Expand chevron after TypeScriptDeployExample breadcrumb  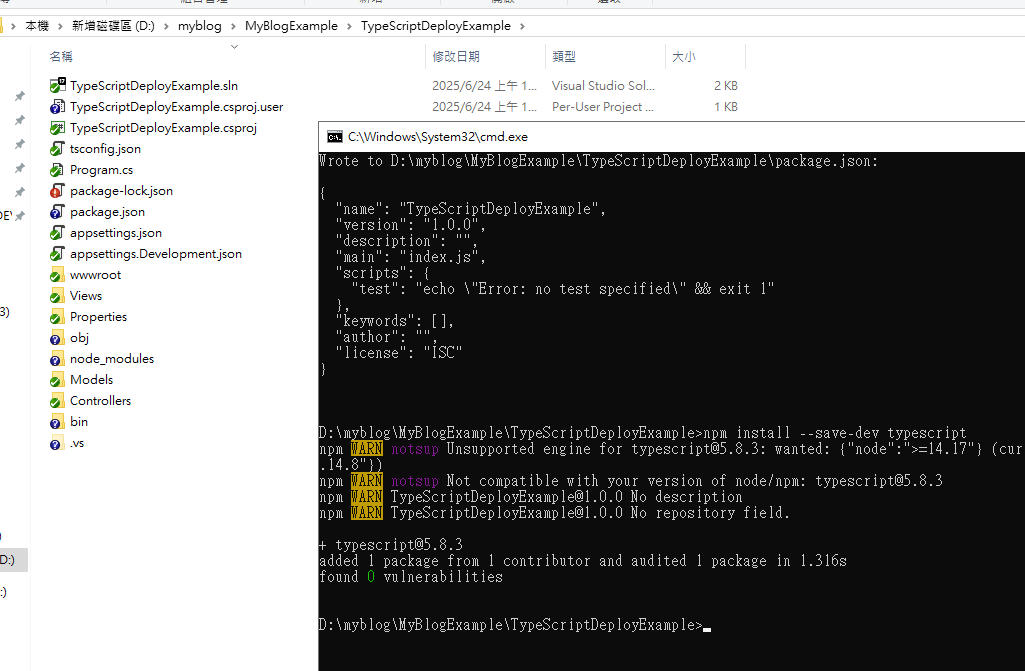[x=522, y=26]
